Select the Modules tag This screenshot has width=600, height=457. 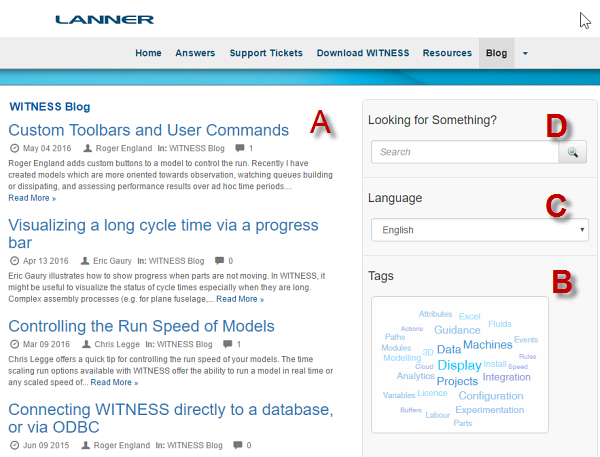[x=396, y=348]
